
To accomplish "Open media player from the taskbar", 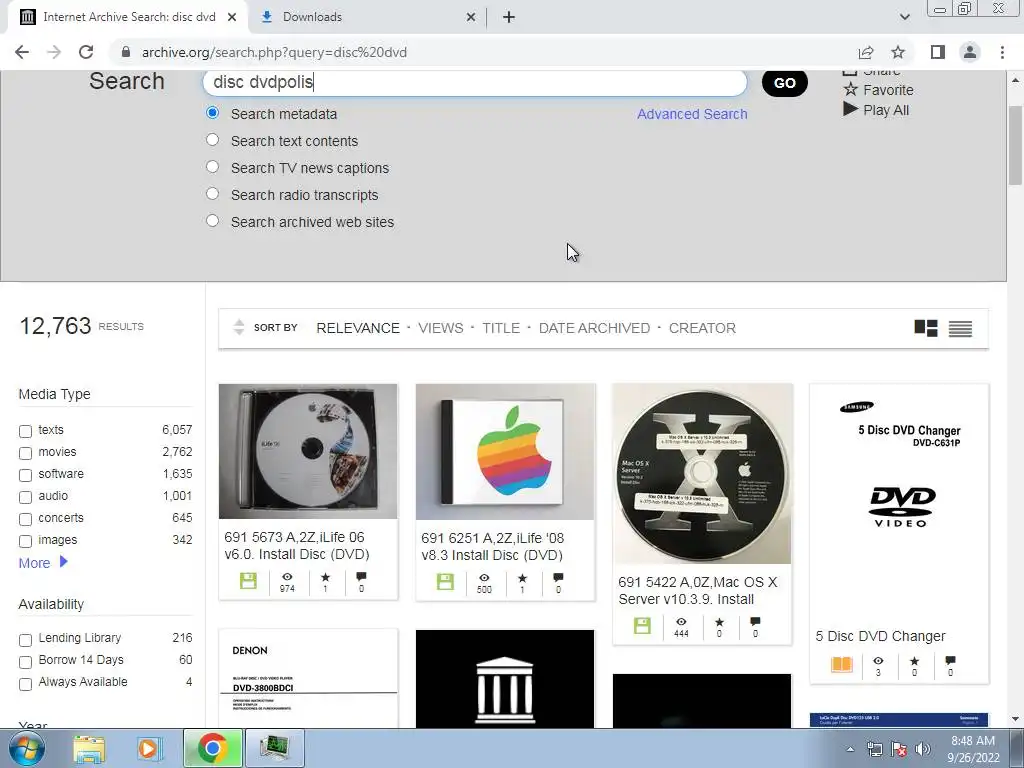I will click(x=148, y=748).
